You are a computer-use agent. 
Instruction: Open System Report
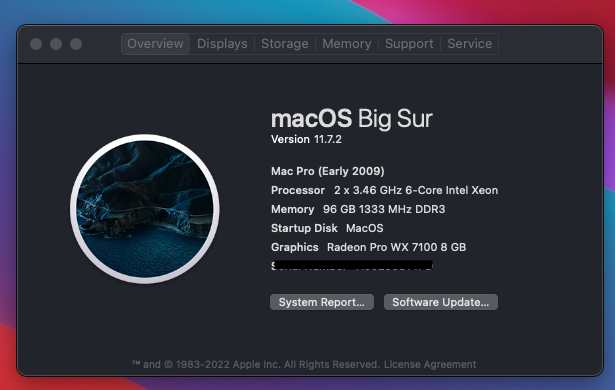322,302
